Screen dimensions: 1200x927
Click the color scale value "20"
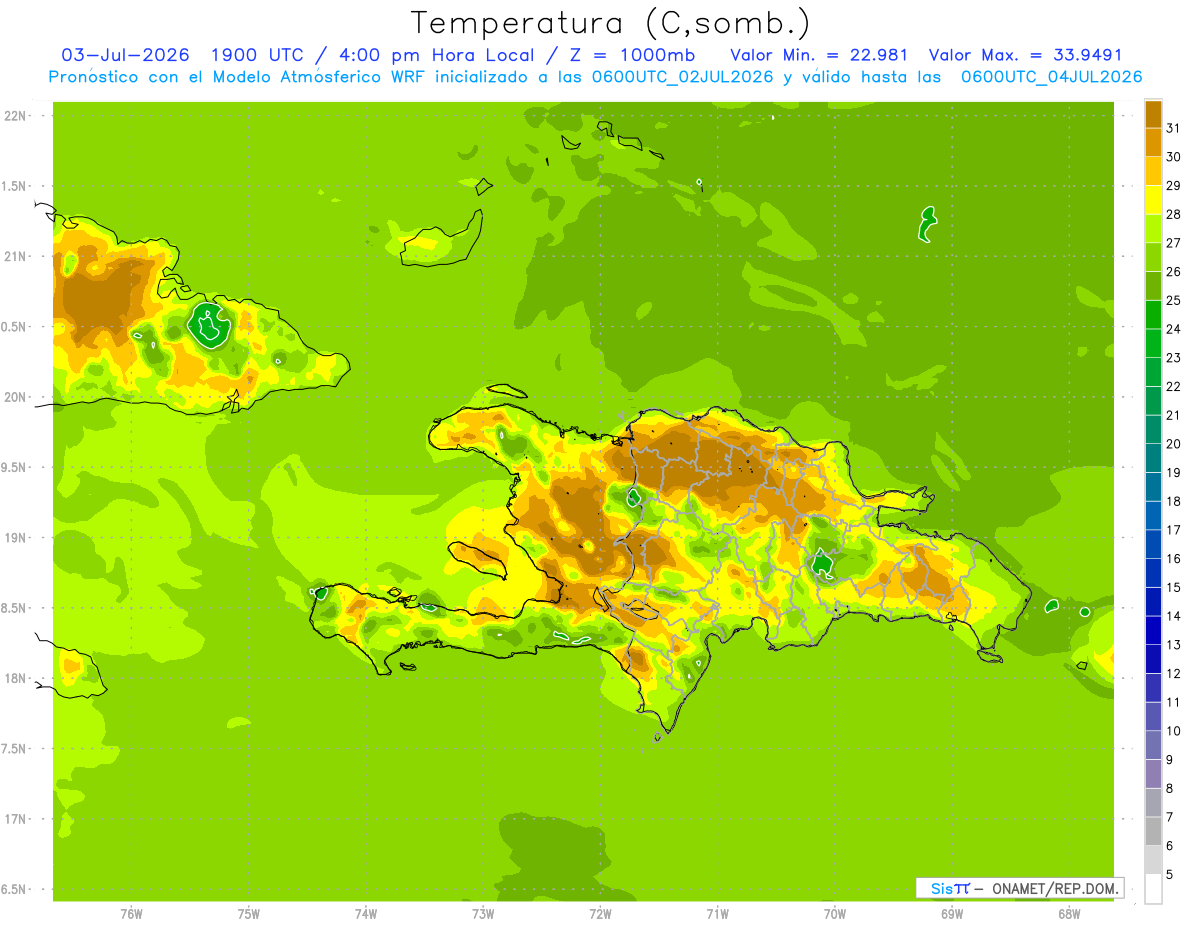coord(1173,444)
